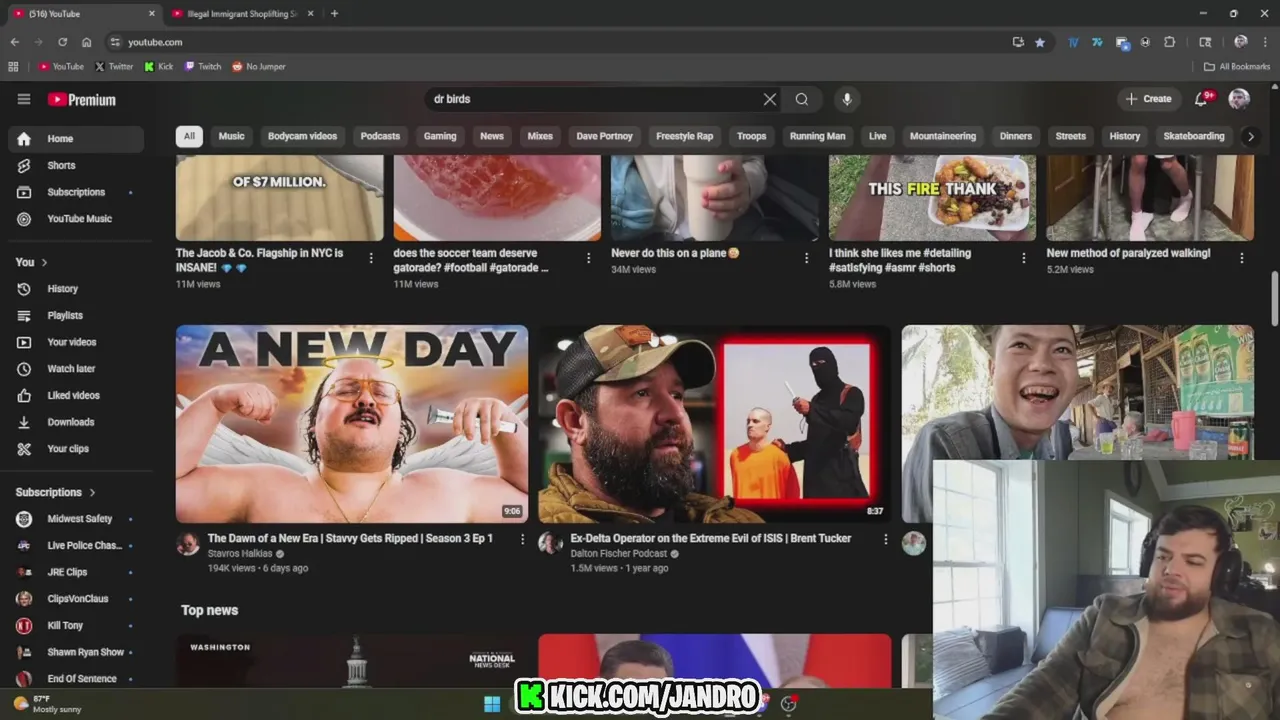This screenshot has height=720, width=1280.
Task: Play 'A New Day' Stavvy video thumbnail
Action: coord(352,424)
